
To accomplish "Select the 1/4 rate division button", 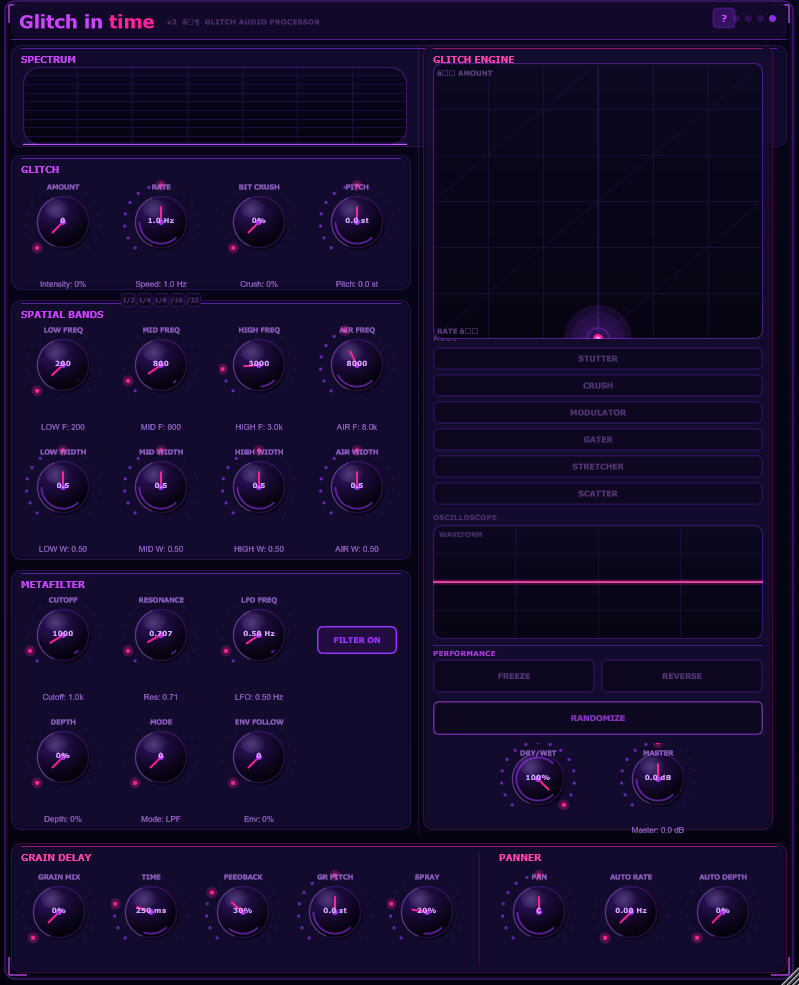I will tap(144, 300).
